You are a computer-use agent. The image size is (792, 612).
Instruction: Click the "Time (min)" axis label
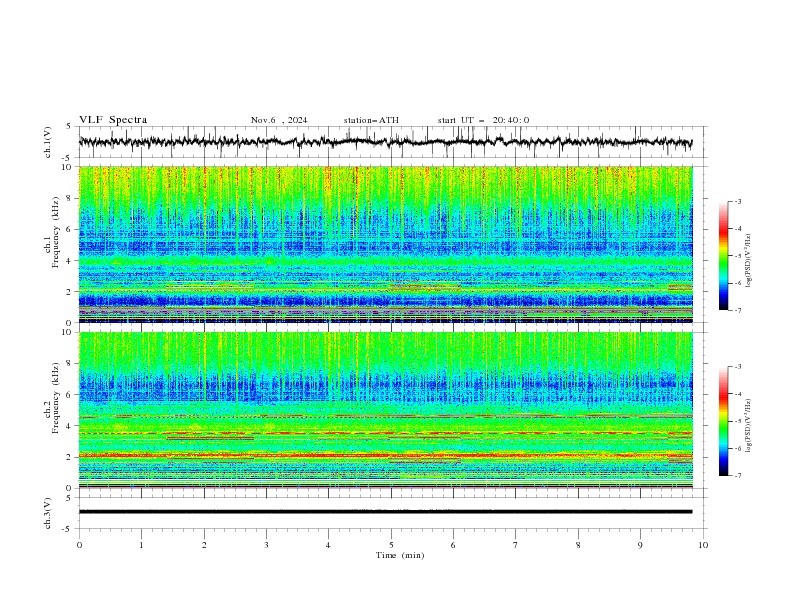(400, 555)
